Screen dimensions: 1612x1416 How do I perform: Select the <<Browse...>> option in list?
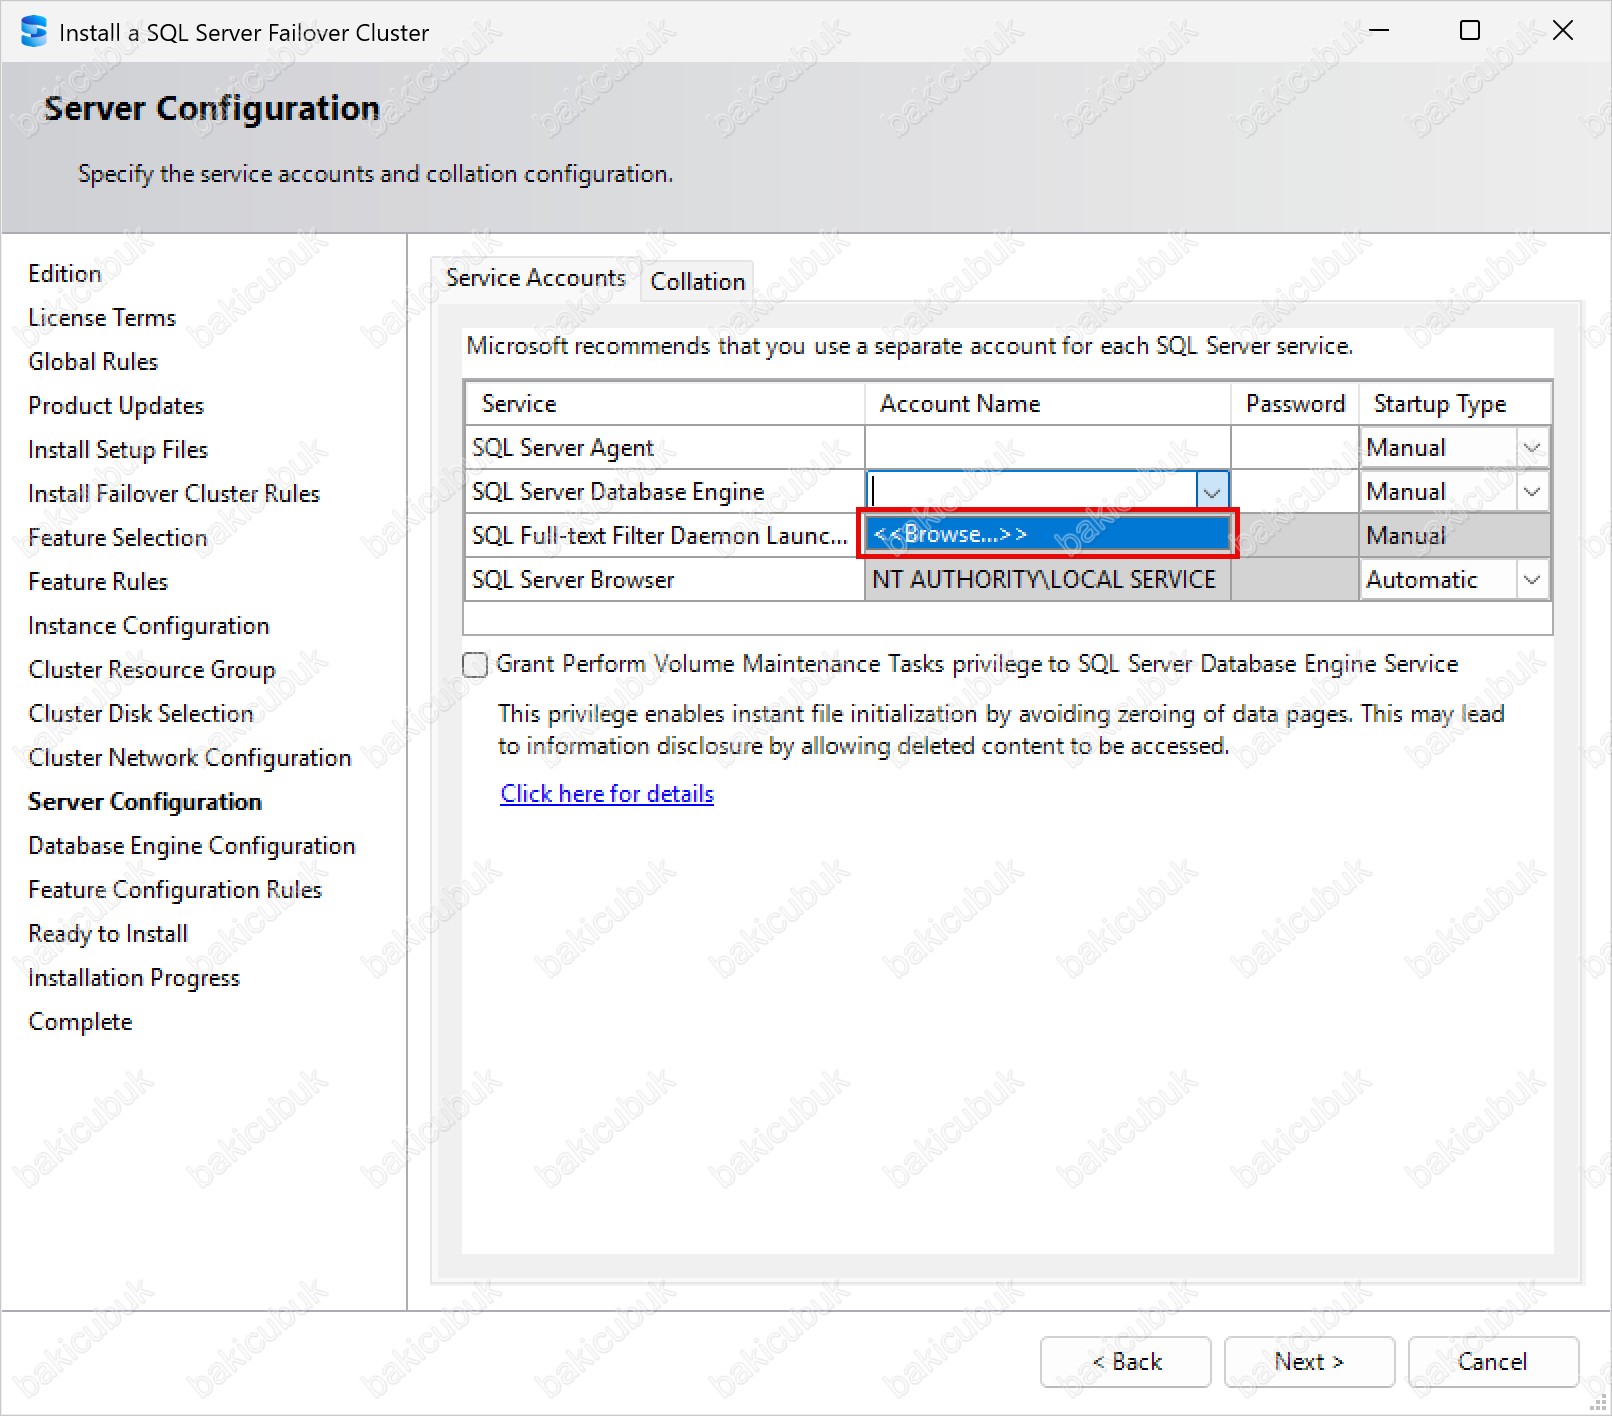coord(1046,535)
